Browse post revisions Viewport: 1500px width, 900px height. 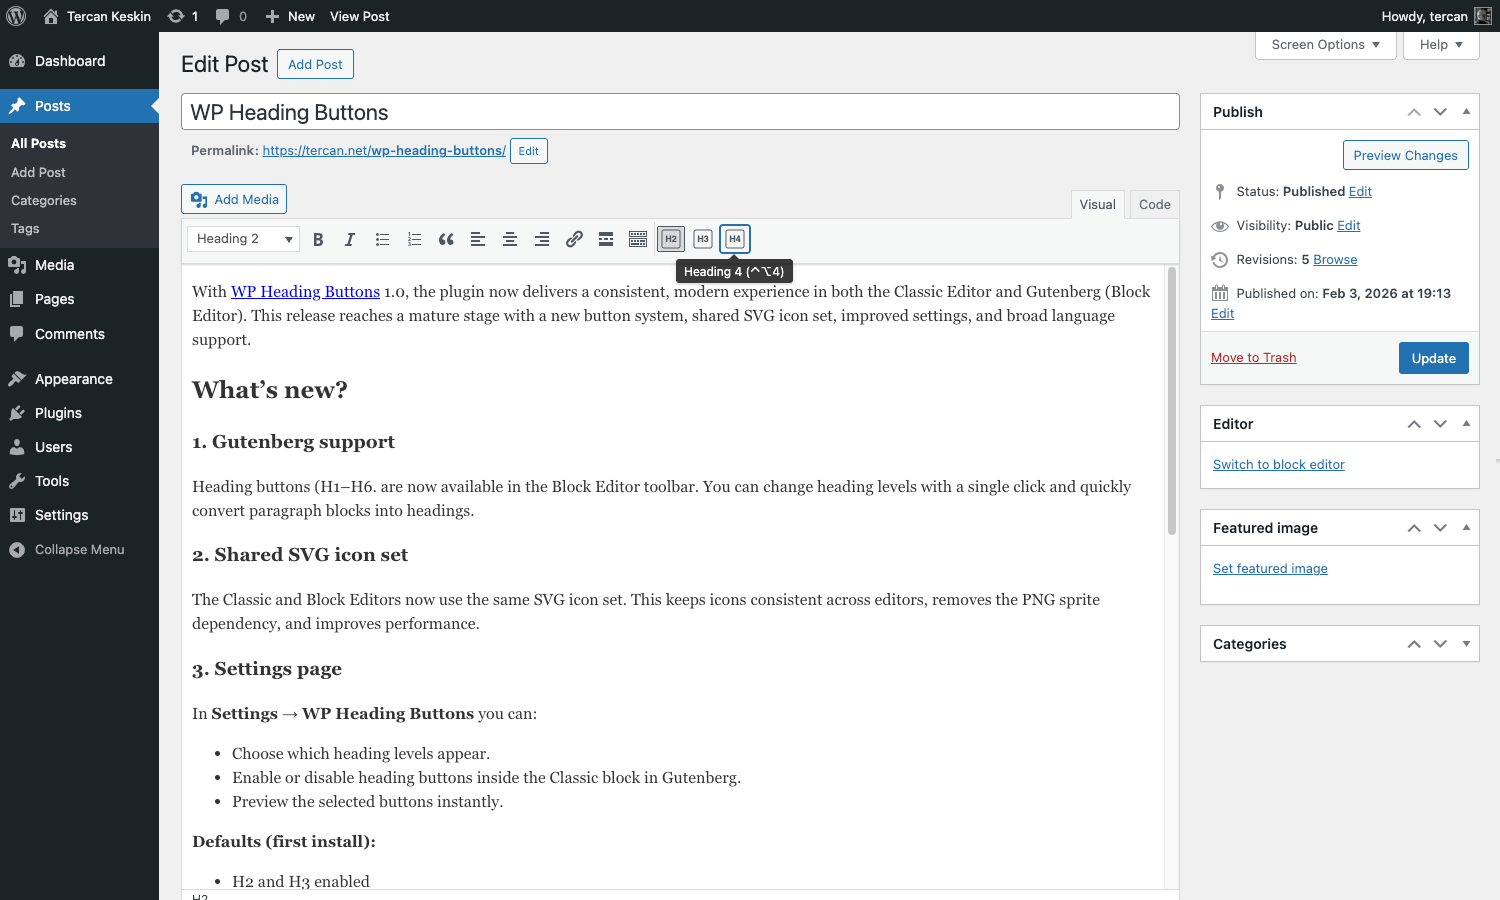[x=1335, y=260]
